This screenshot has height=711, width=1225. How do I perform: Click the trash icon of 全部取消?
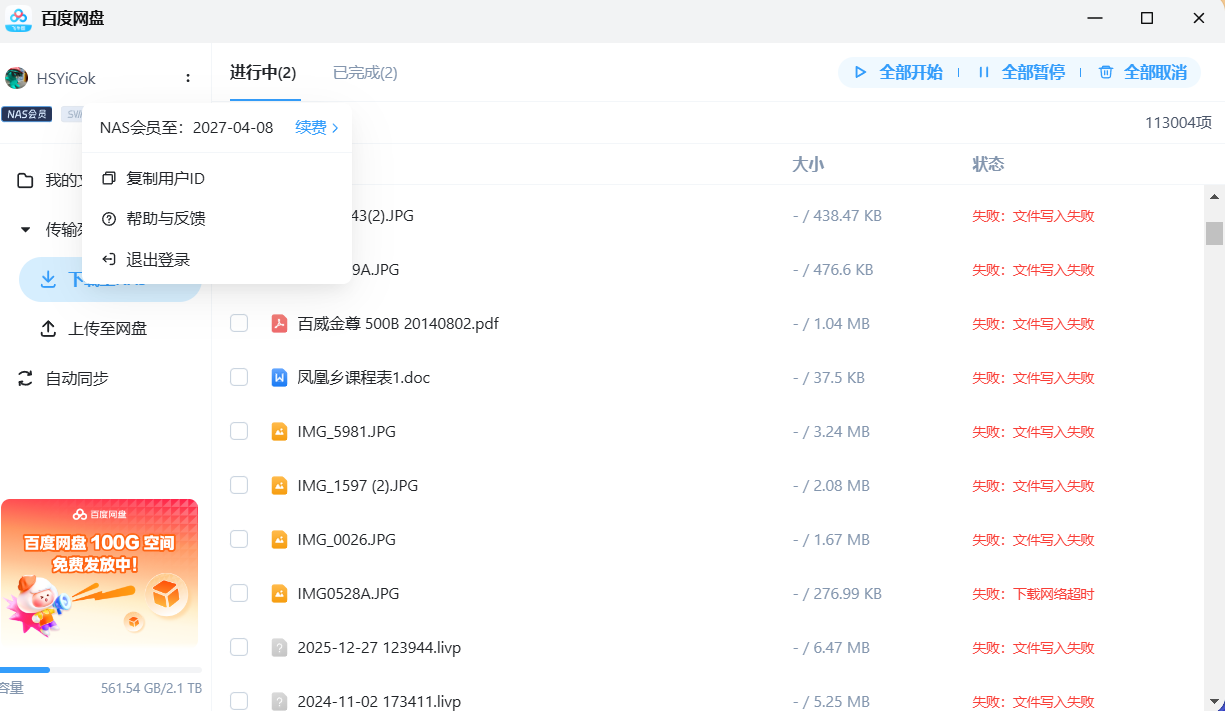1106,72
